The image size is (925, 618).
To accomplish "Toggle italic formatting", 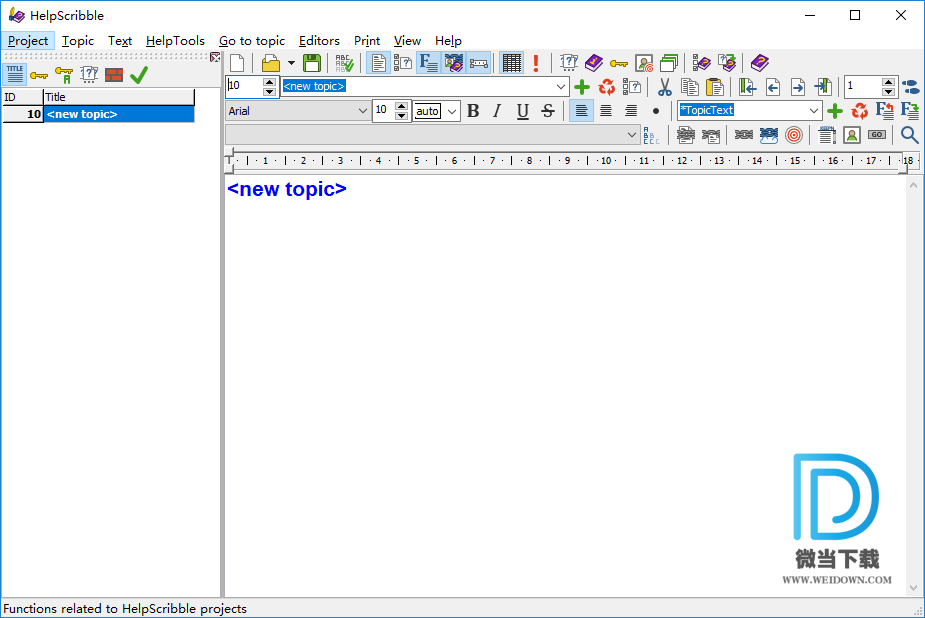I will pyautogui.click(x=497, y=111).
